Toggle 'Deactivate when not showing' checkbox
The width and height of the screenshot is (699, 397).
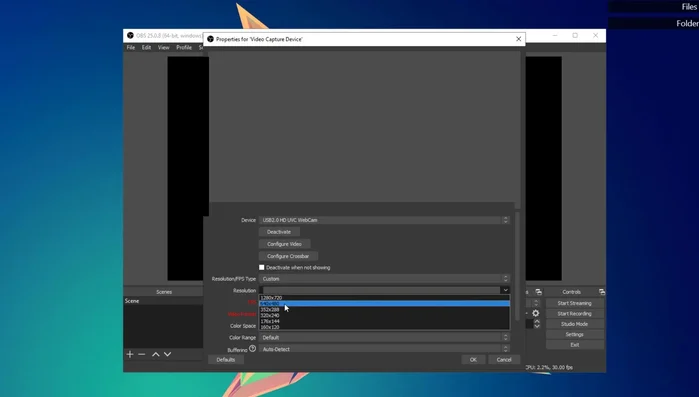[x=262, y=267]
